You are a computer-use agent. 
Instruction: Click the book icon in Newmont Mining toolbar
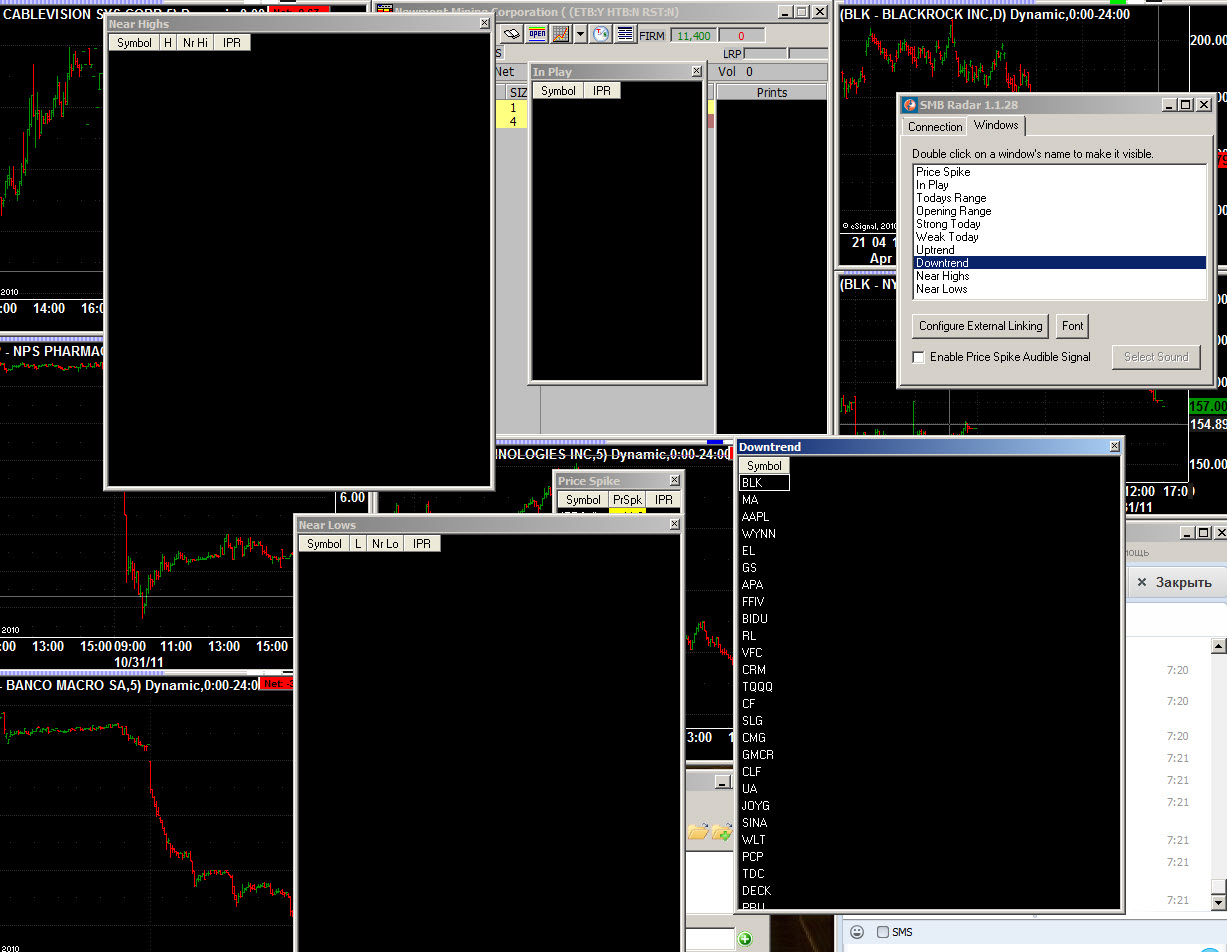[x=512, y=34]
